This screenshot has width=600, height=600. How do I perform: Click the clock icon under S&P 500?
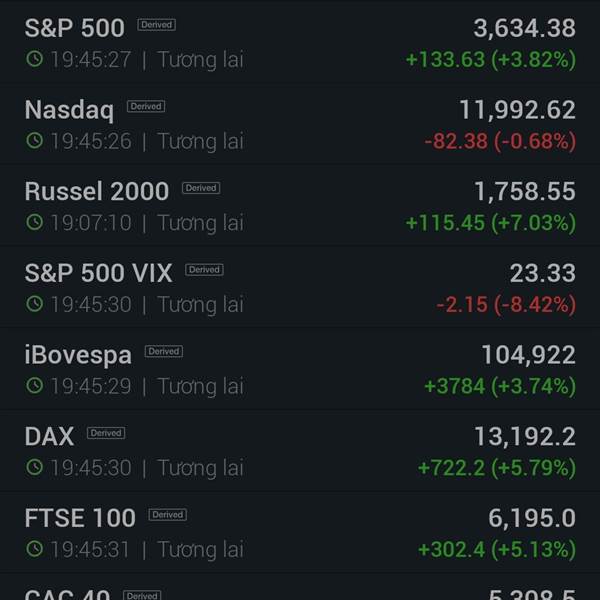34,60
